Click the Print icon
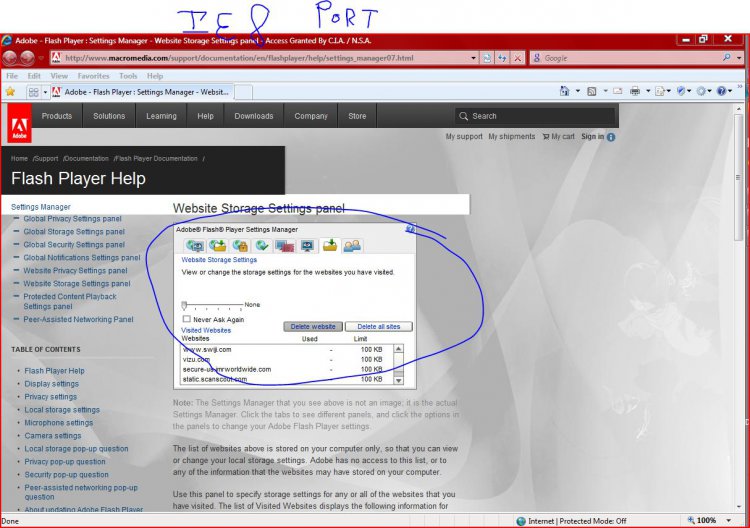750x528 pixels. click(x=635, y=91)
